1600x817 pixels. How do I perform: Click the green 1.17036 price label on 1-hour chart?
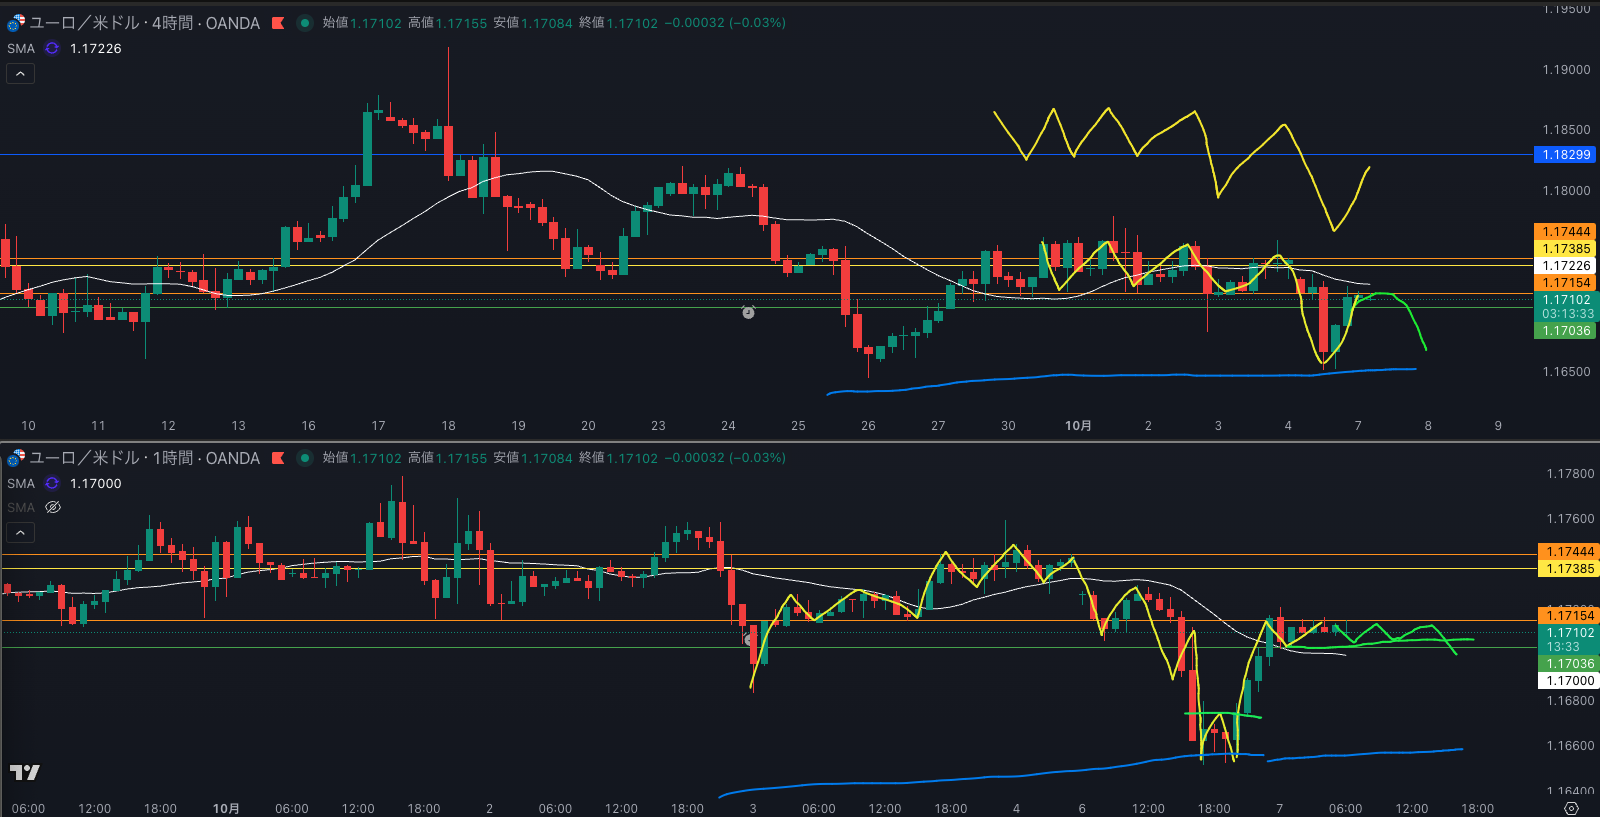pyautogui.click(x=1565, y=663)
